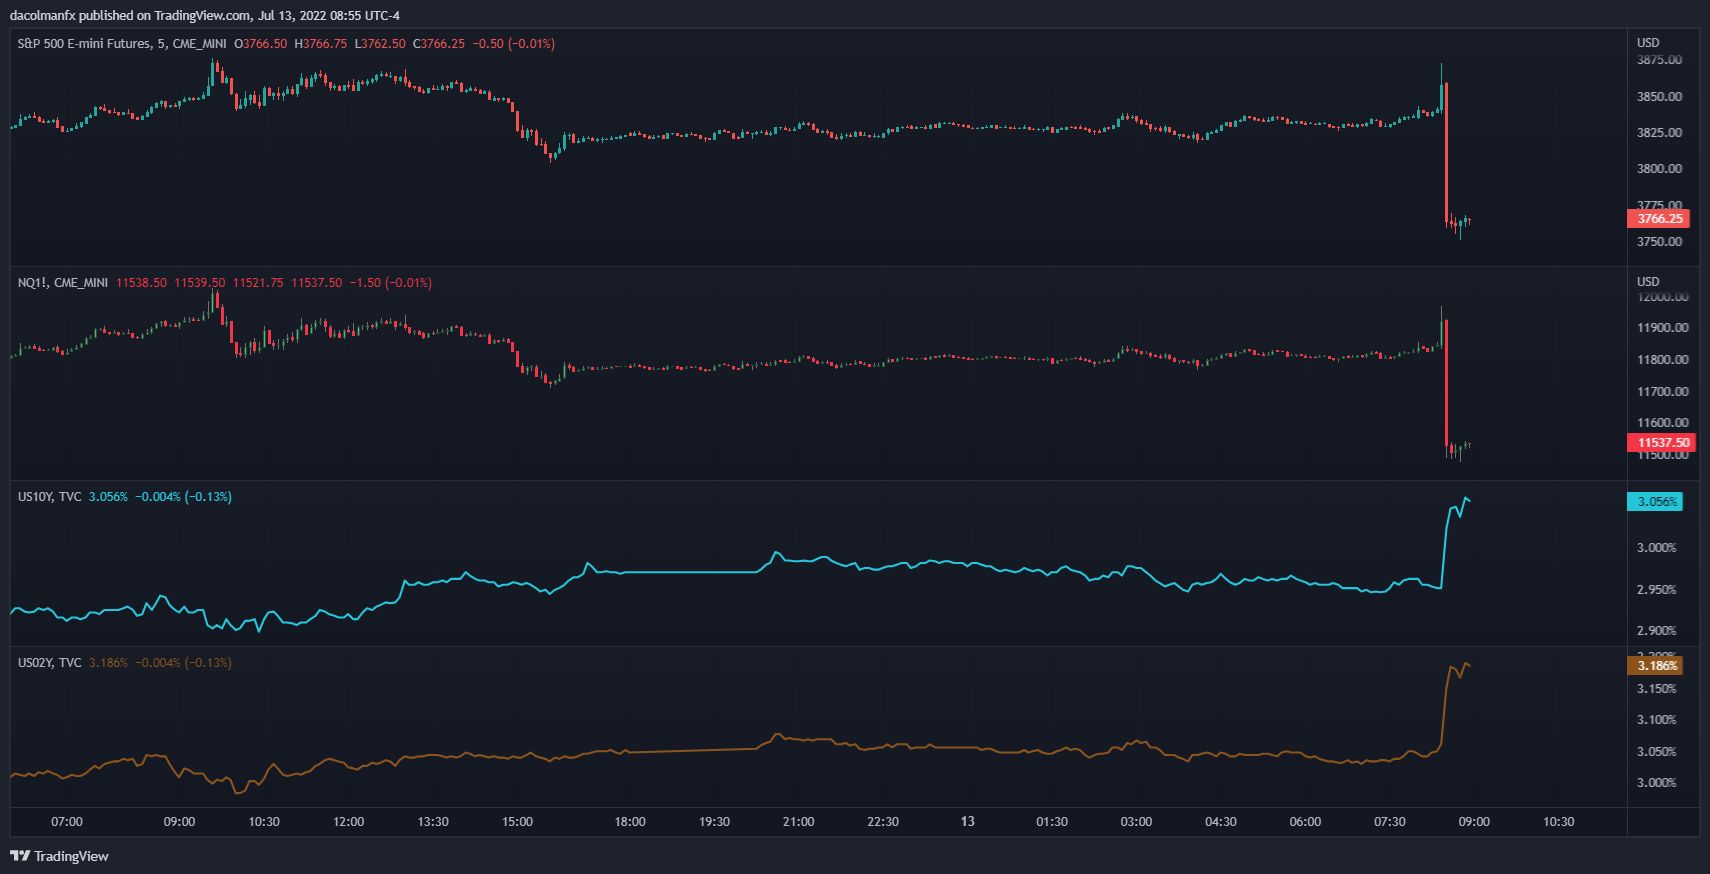Click the 12:00 time axis label
The image size is (1710, 874).
point(348,822)
